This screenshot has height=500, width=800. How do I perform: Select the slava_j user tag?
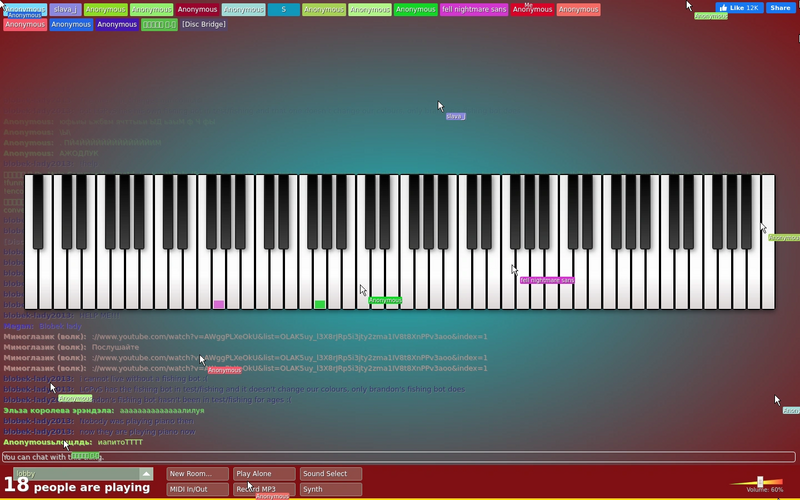coord(65,10)
